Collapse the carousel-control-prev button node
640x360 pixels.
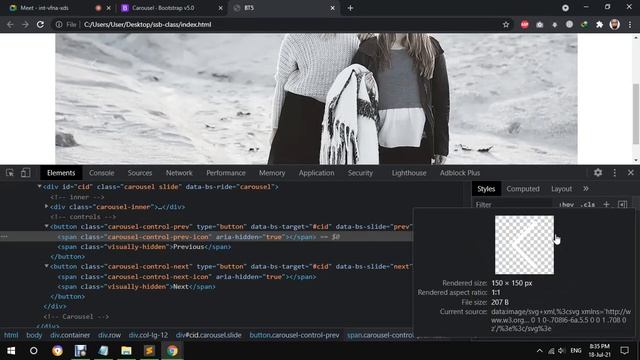pos(47,227)
